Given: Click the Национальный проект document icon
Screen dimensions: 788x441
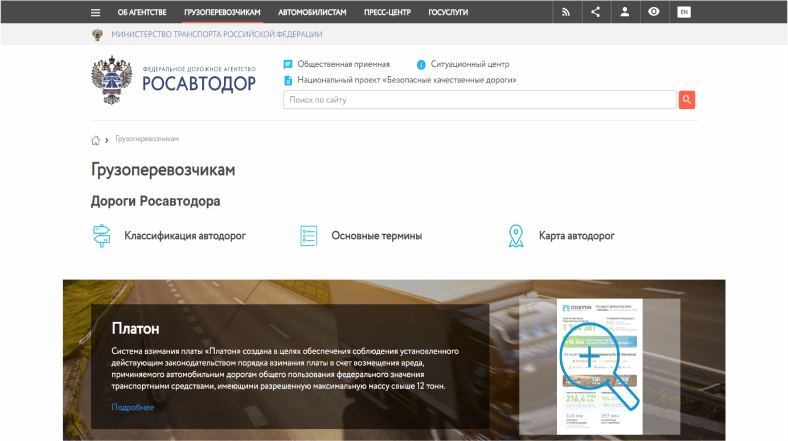Looking at the screenshot, I should point(288,80).
